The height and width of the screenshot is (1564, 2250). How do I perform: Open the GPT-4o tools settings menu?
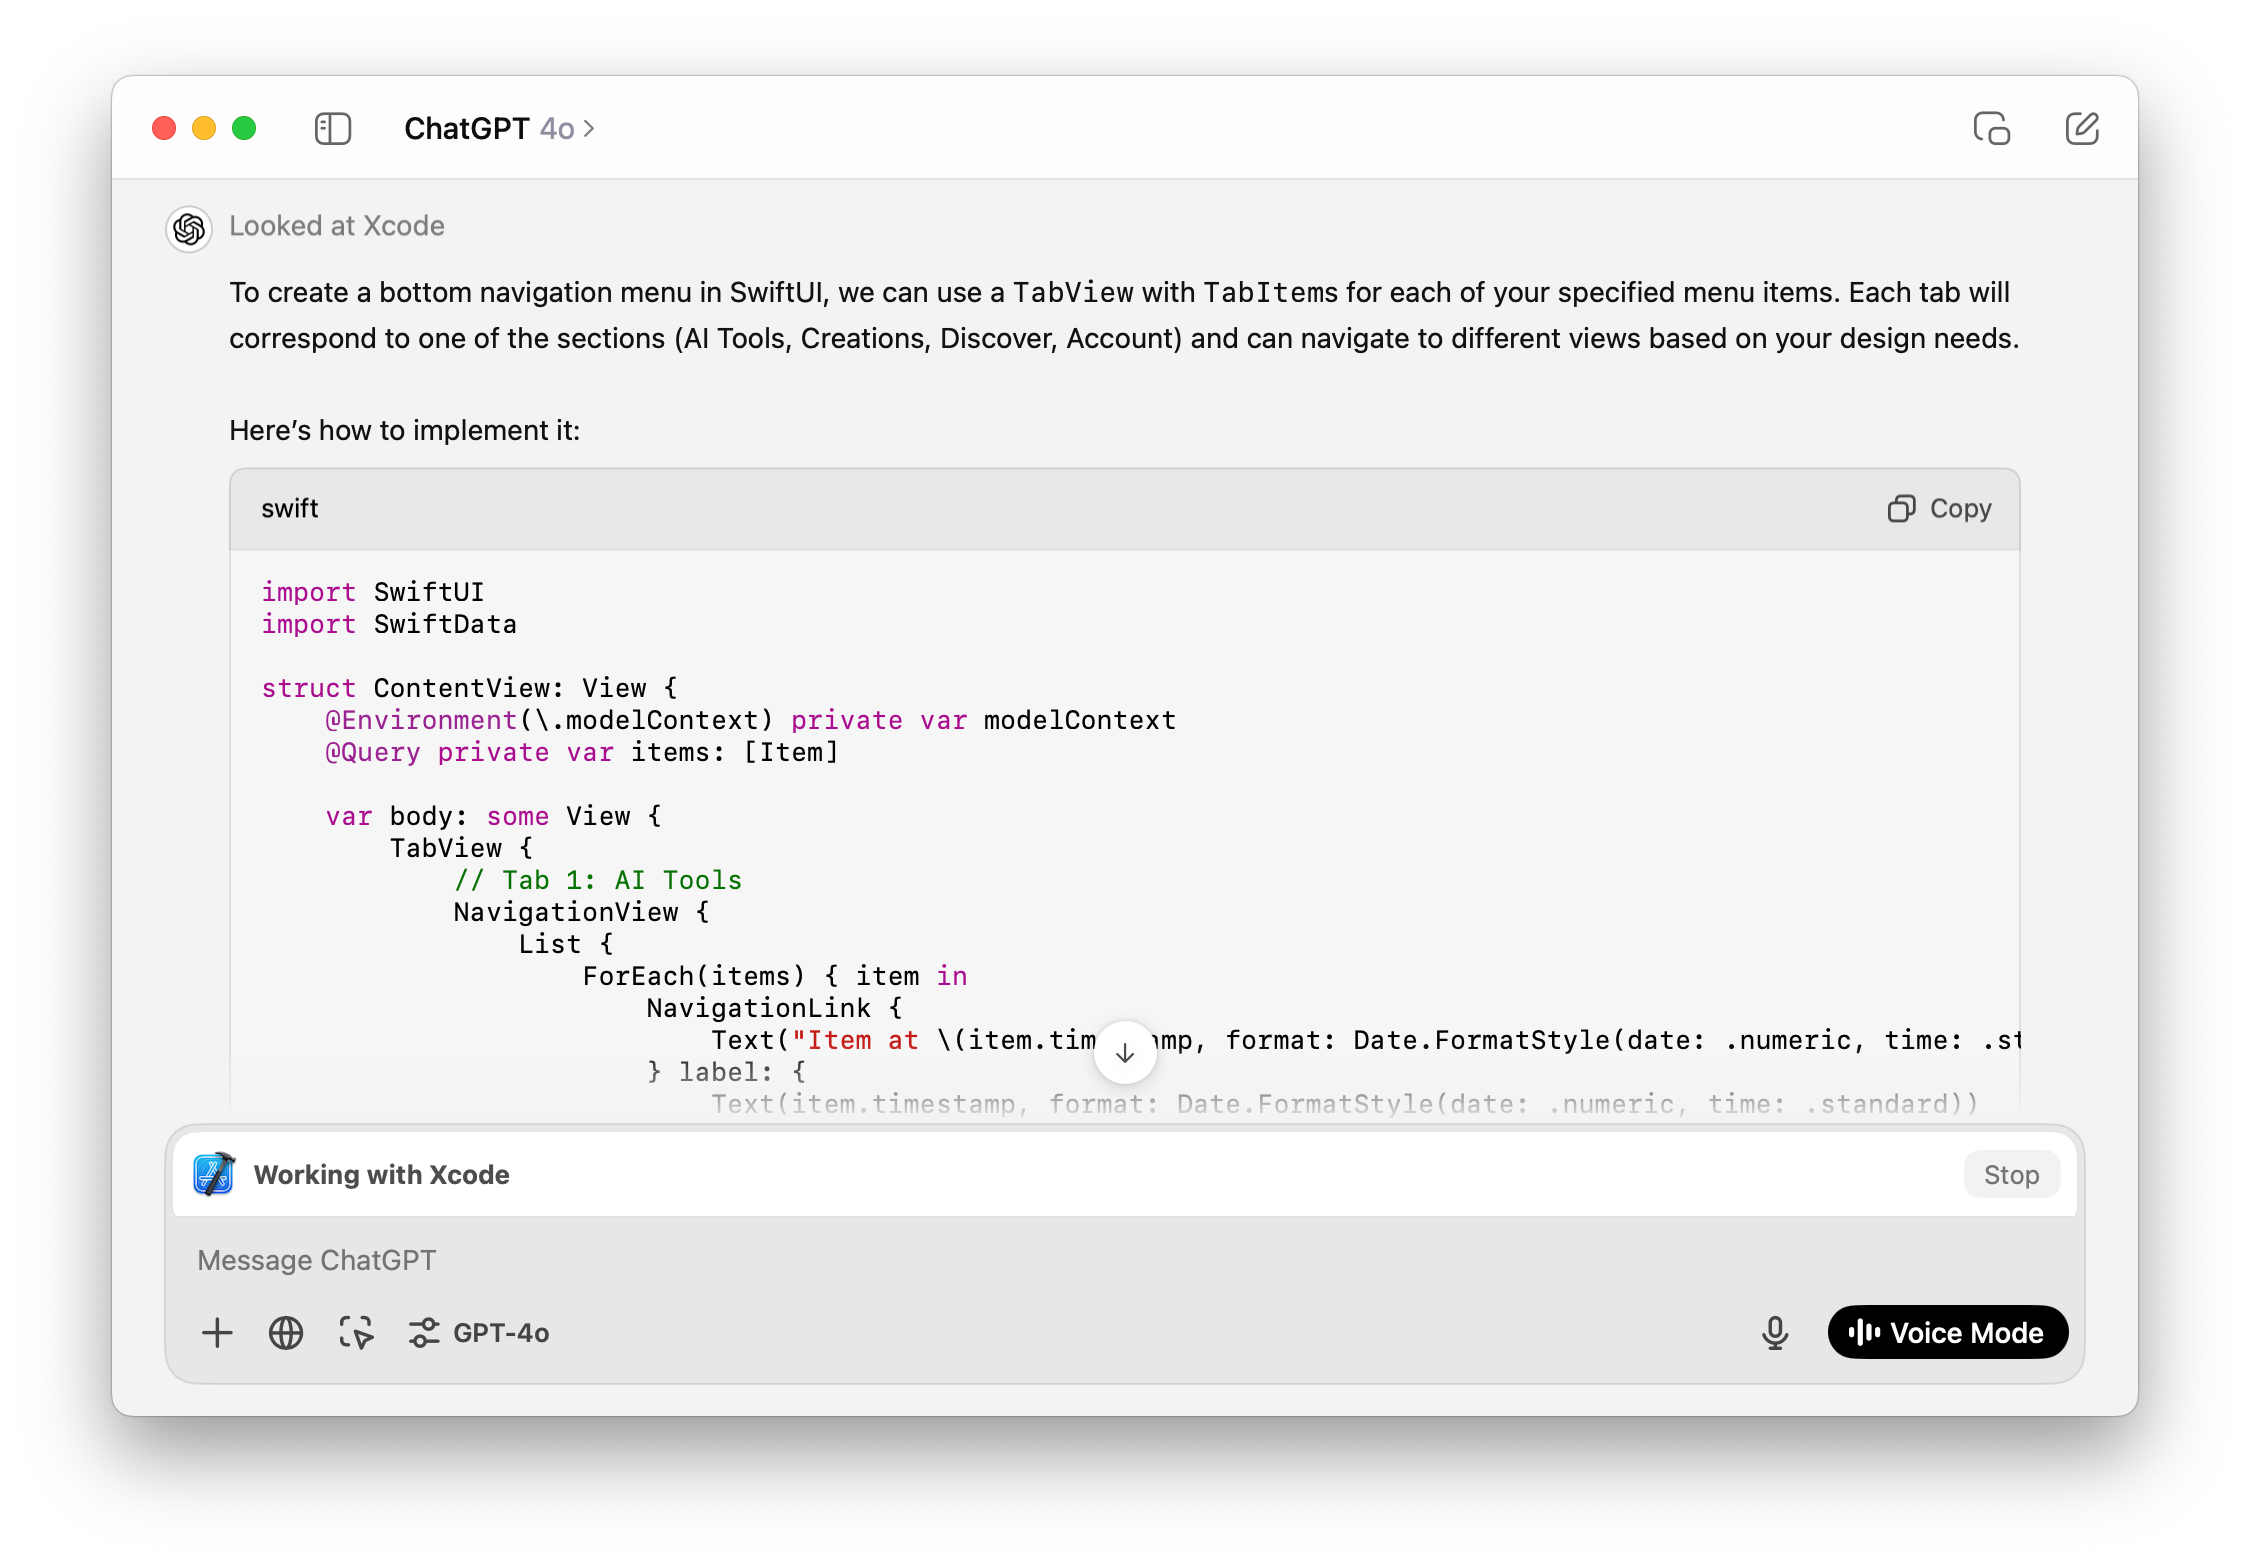coord(479,1333)
